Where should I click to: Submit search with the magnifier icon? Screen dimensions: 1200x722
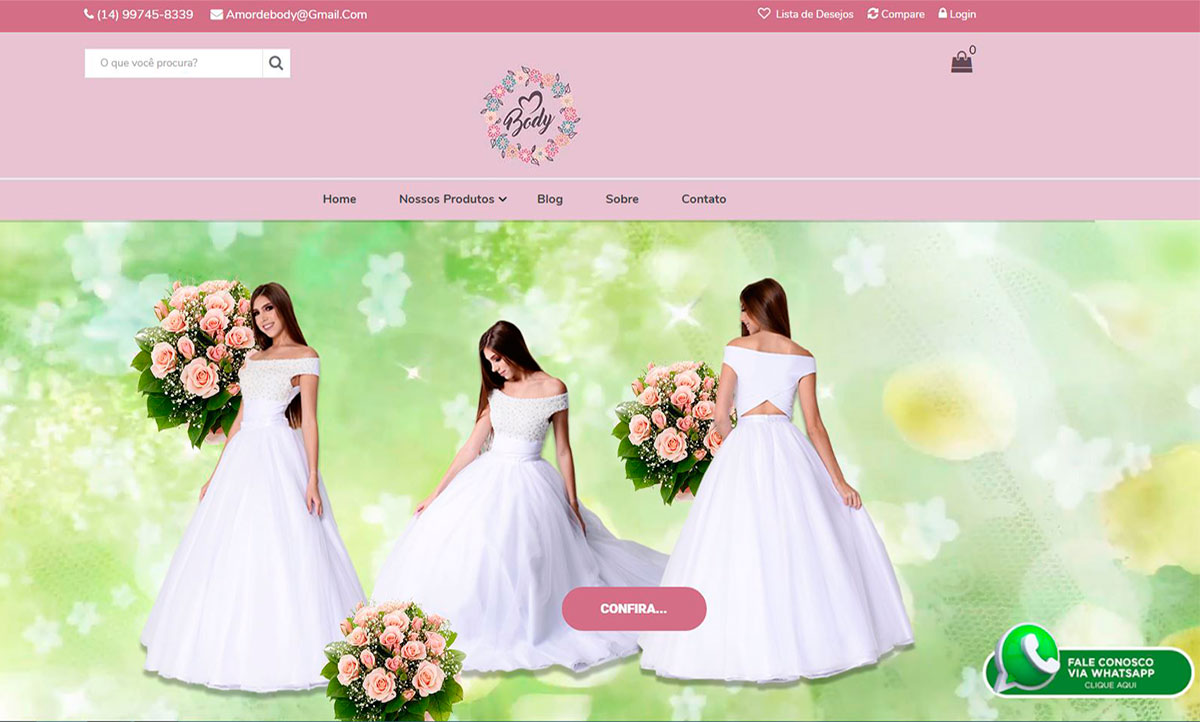(x=276, y=63)
